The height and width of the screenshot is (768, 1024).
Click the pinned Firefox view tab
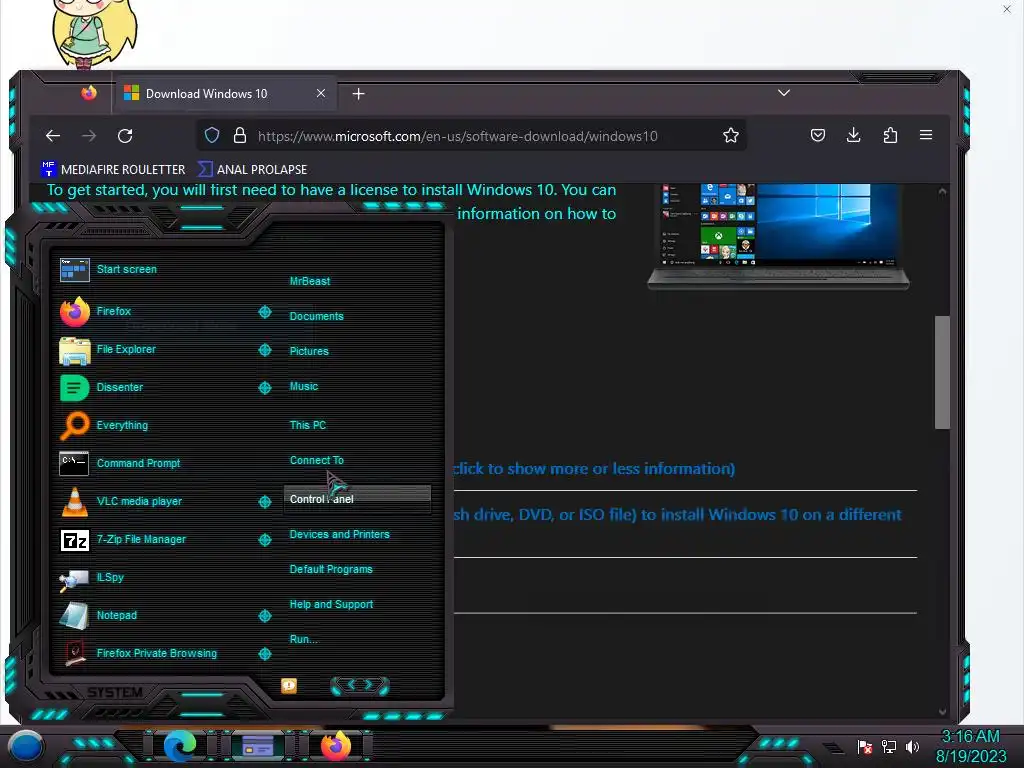(89, 93)
